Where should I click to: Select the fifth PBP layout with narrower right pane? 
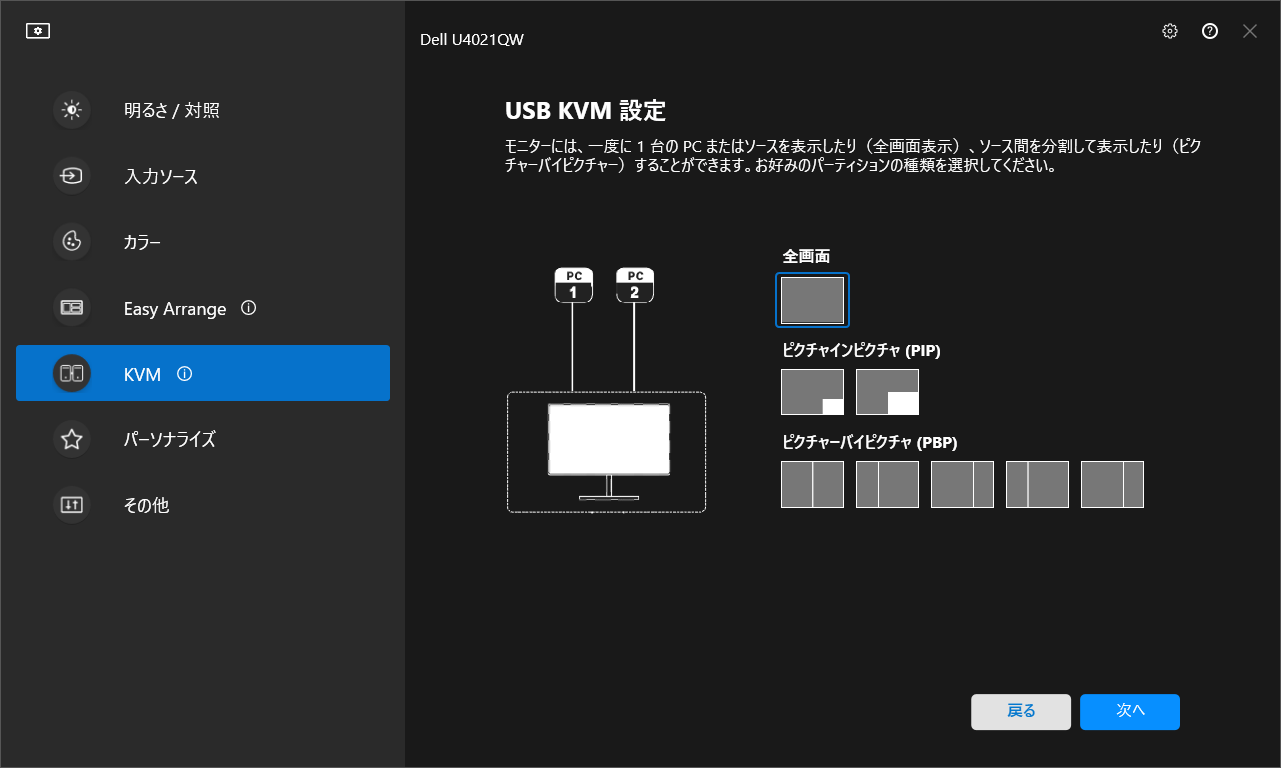1112,484
